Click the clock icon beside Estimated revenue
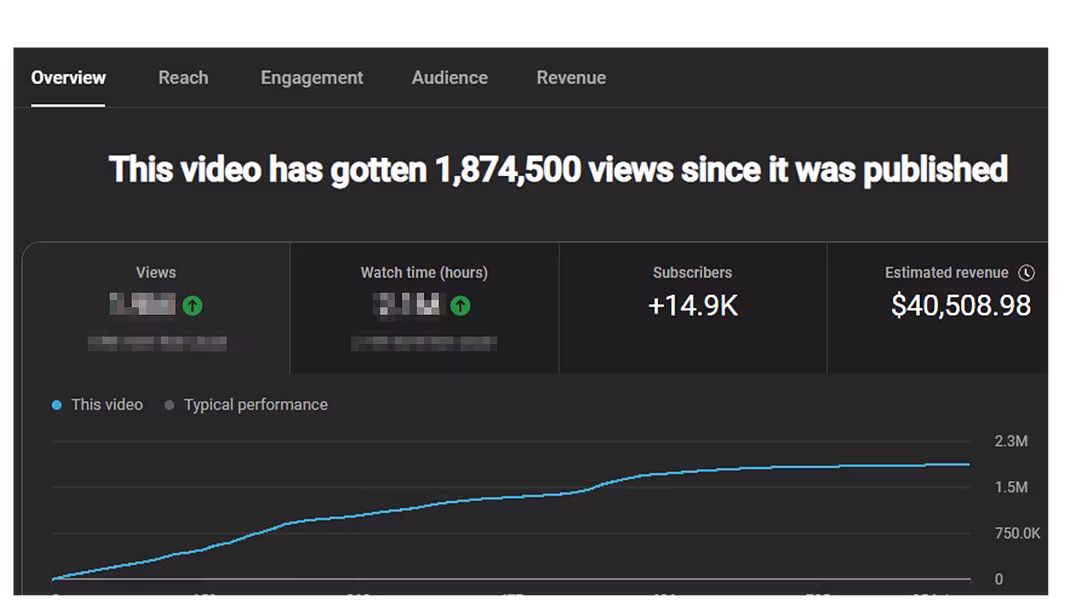Screen dimensions: 1080x608 (1026, 273)
